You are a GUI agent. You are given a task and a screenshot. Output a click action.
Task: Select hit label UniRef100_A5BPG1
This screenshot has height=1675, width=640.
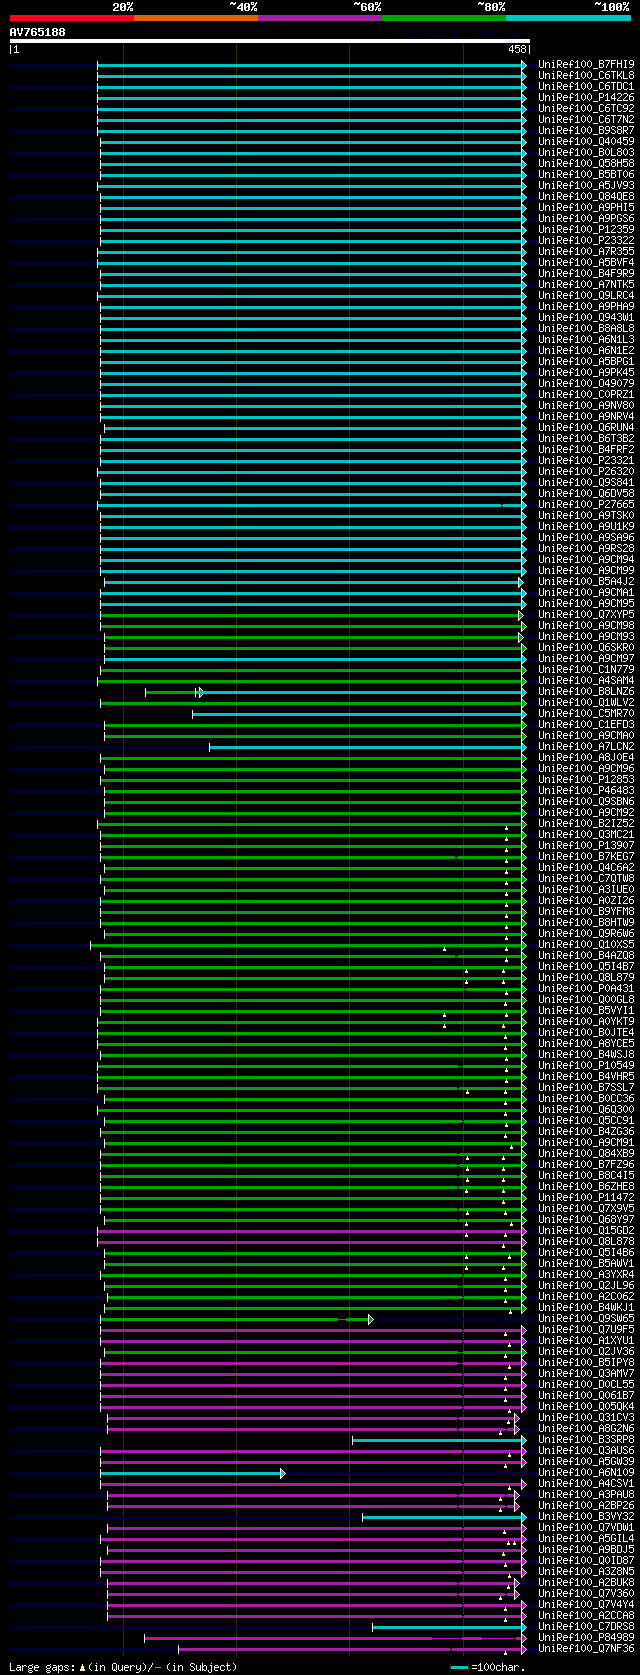[586, 361]
